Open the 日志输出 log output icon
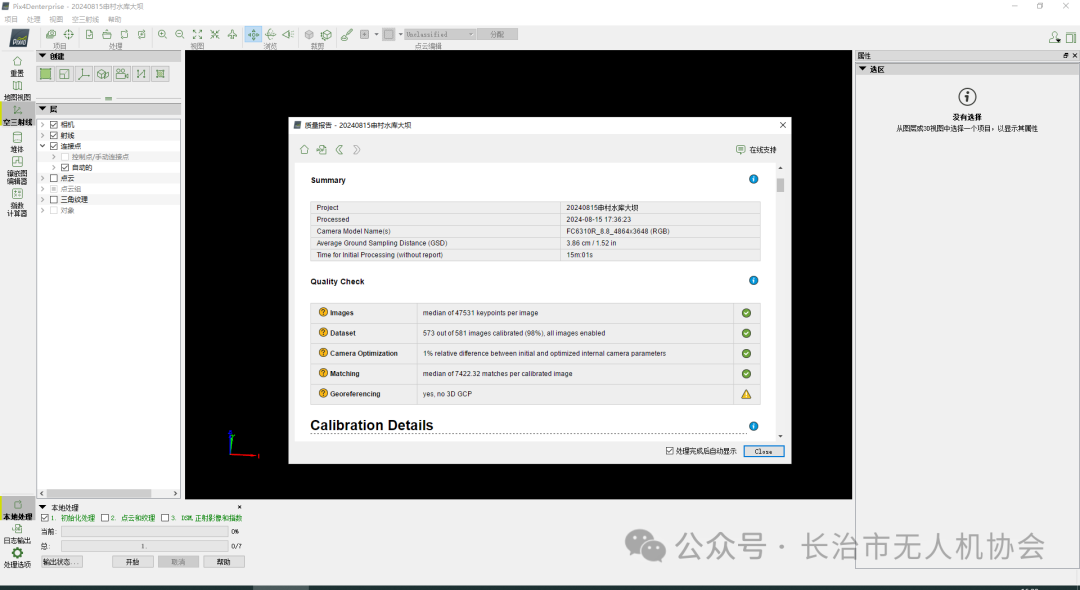Viewport: 1080px width, 590px height. [17, 534]
